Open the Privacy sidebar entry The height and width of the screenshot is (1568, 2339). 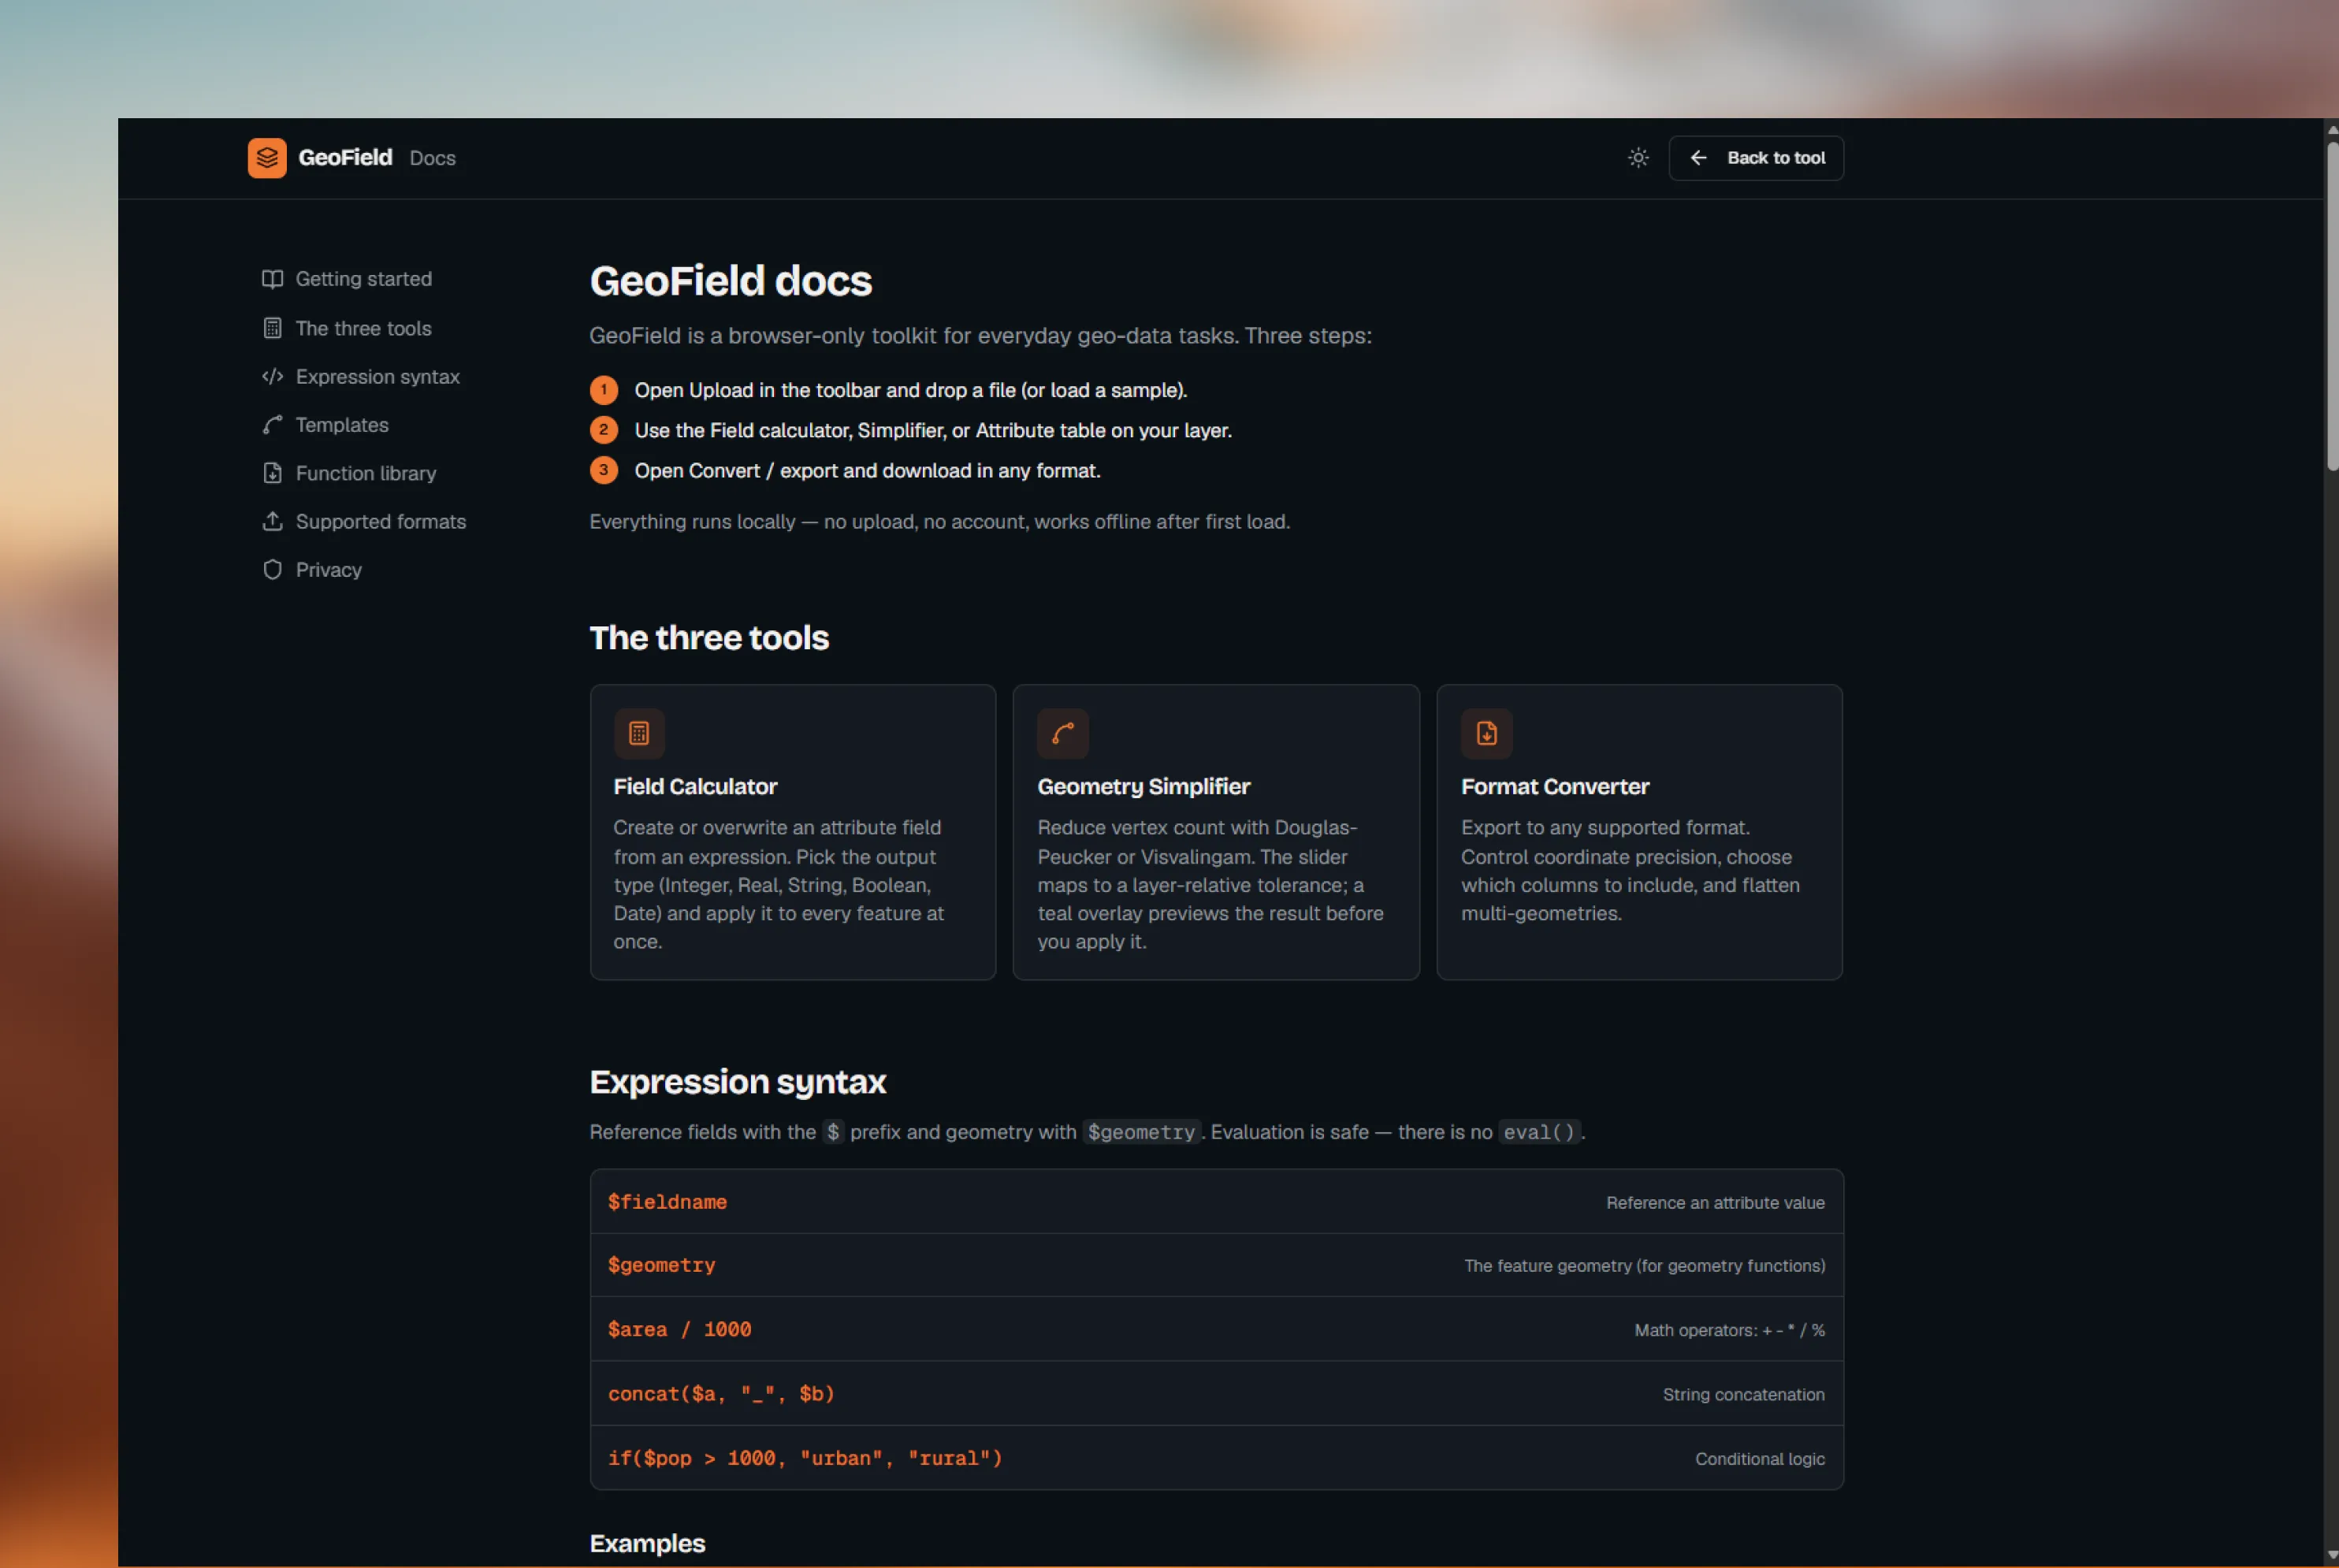(329, 570)
